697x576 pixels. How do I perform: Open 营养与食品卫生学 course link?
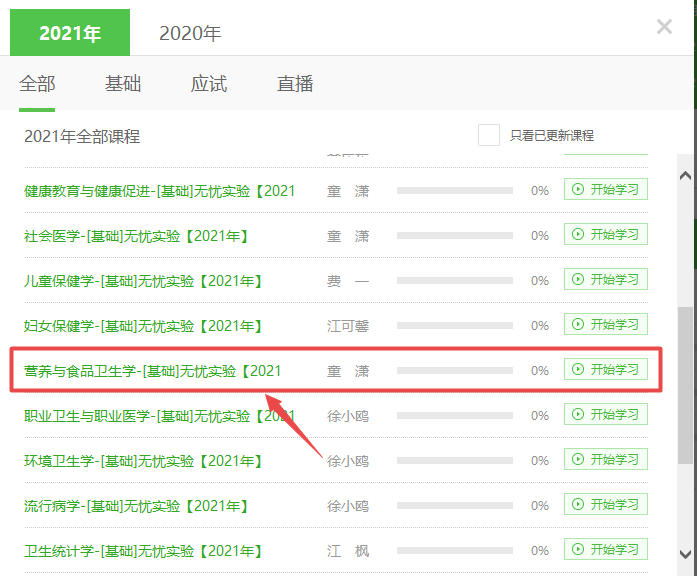click(153, 371)
